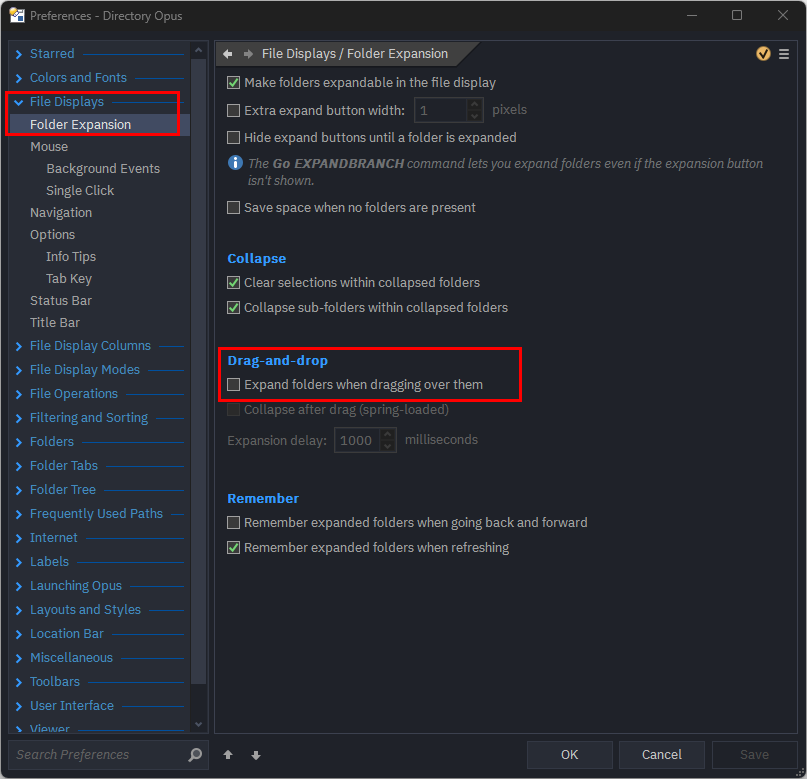Click the category list scroll-up arrow

198,50
